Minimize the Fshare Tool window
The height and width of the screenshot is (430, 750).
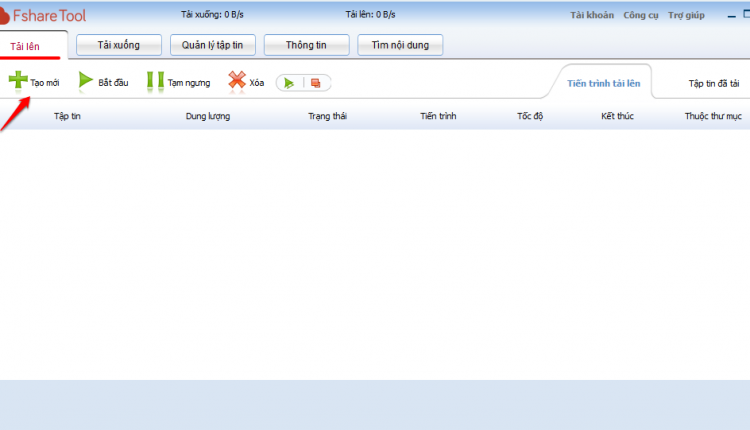731,16
